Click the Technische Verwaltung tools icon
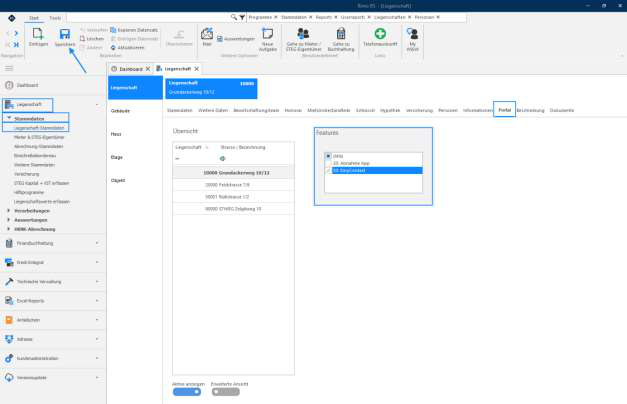 coord(9,281)
